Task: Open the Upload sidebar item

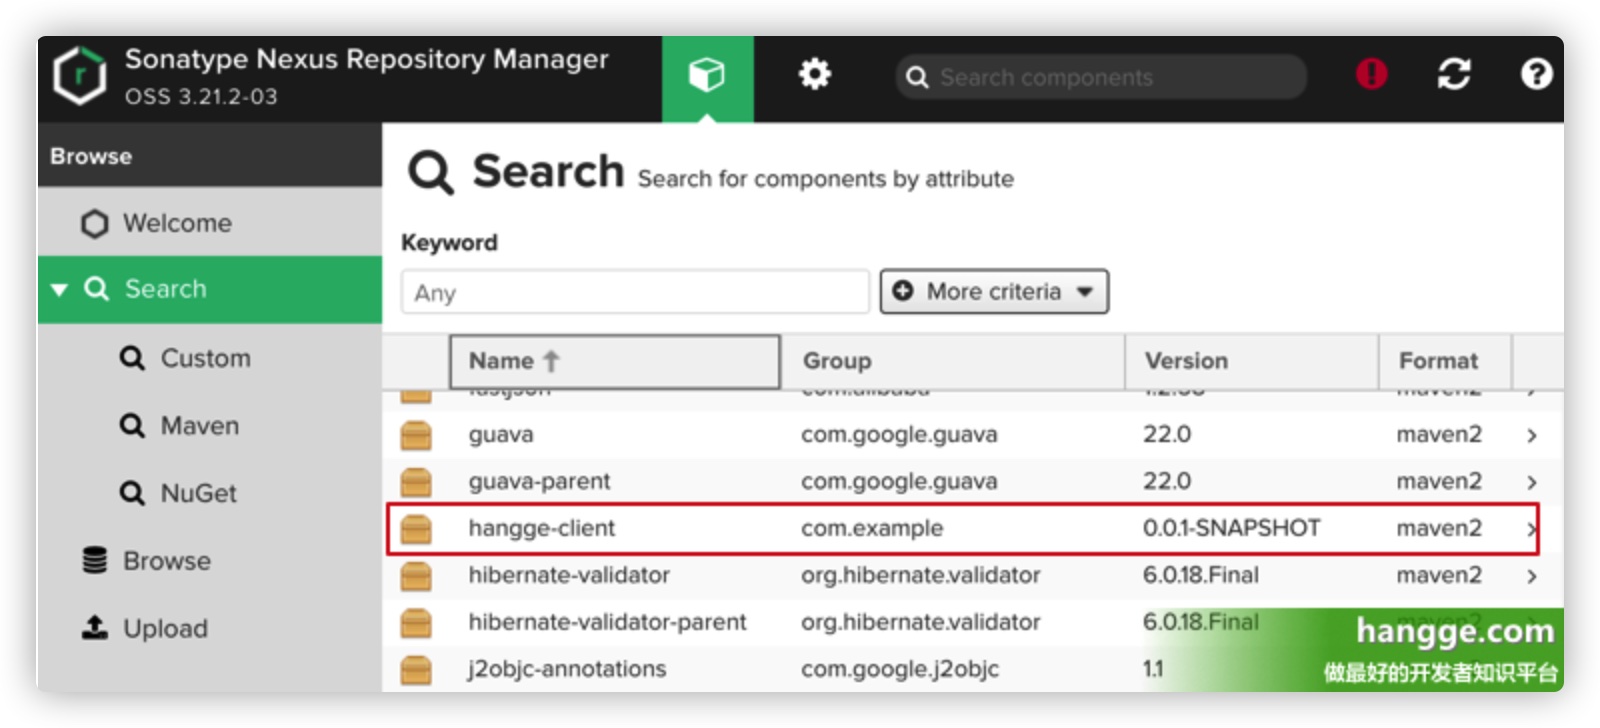Action: (210, 628)
